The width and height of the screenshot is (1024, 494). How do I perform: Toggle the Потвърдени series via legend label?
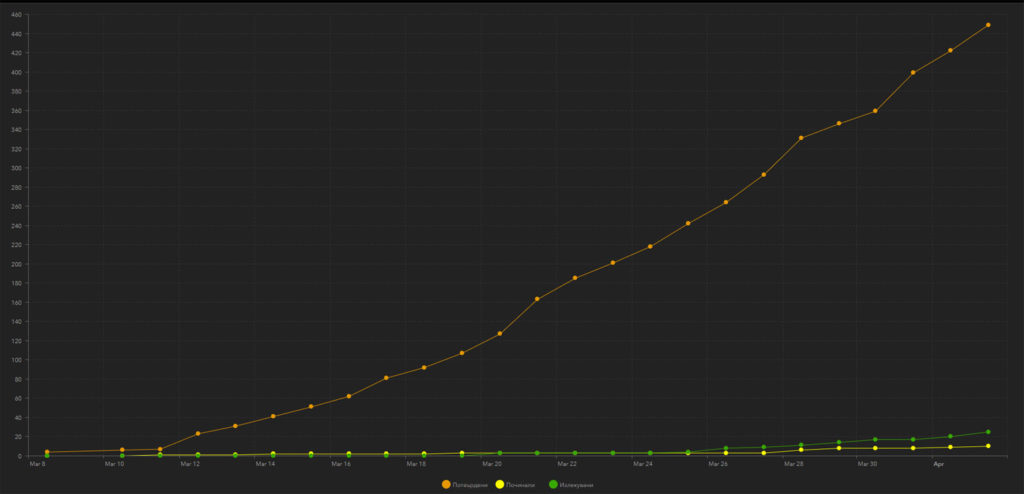click(x=470, y=485)
